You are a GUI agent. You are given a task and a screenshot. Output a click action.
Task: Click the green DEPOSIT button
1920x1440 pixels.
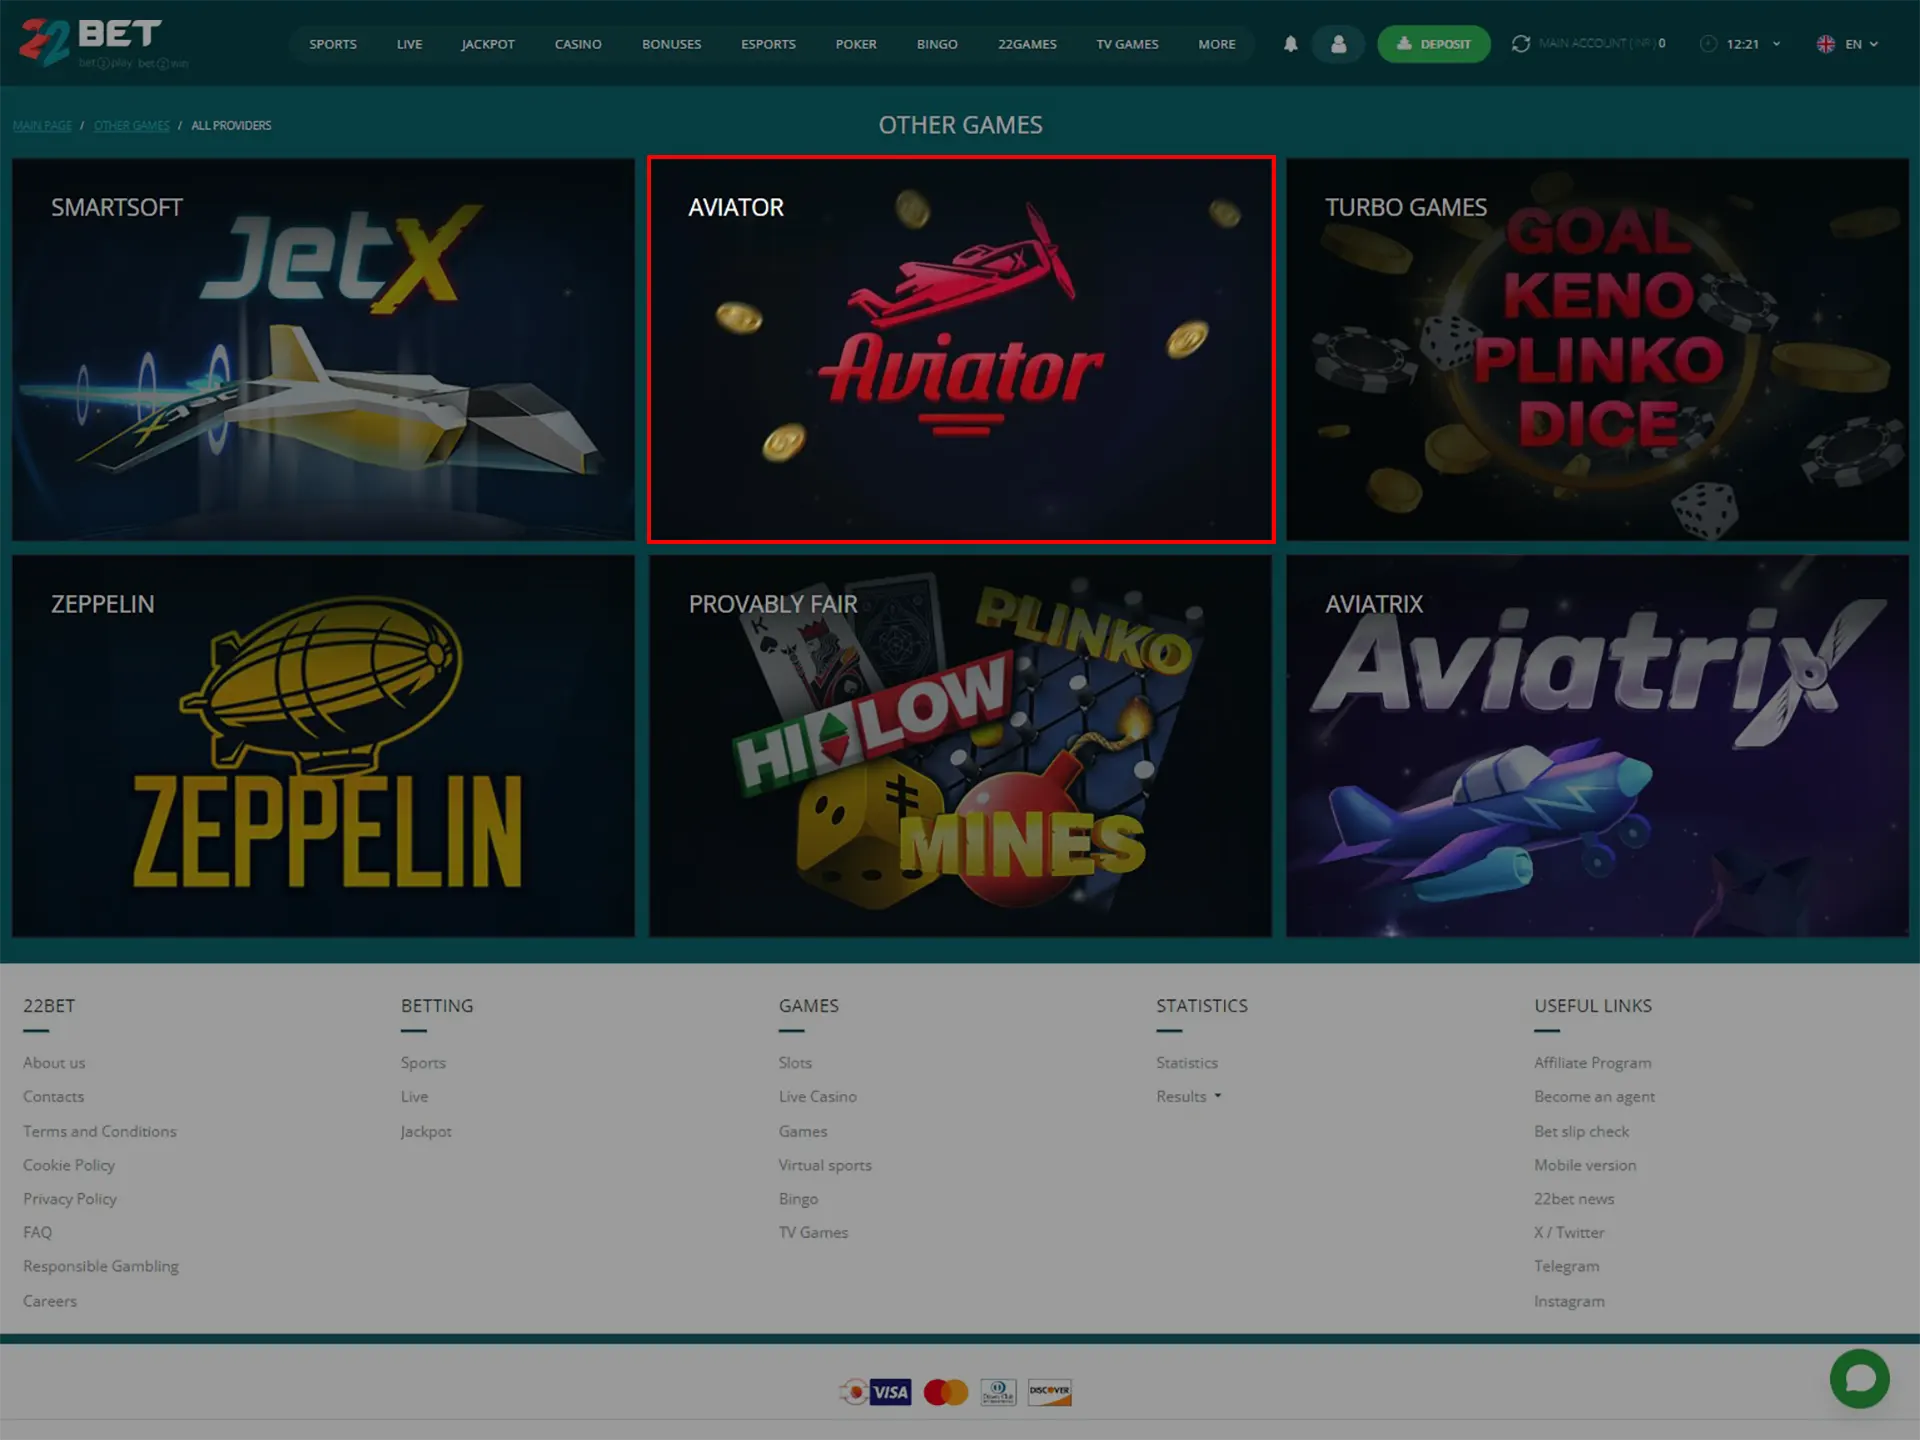point(1433,44)
